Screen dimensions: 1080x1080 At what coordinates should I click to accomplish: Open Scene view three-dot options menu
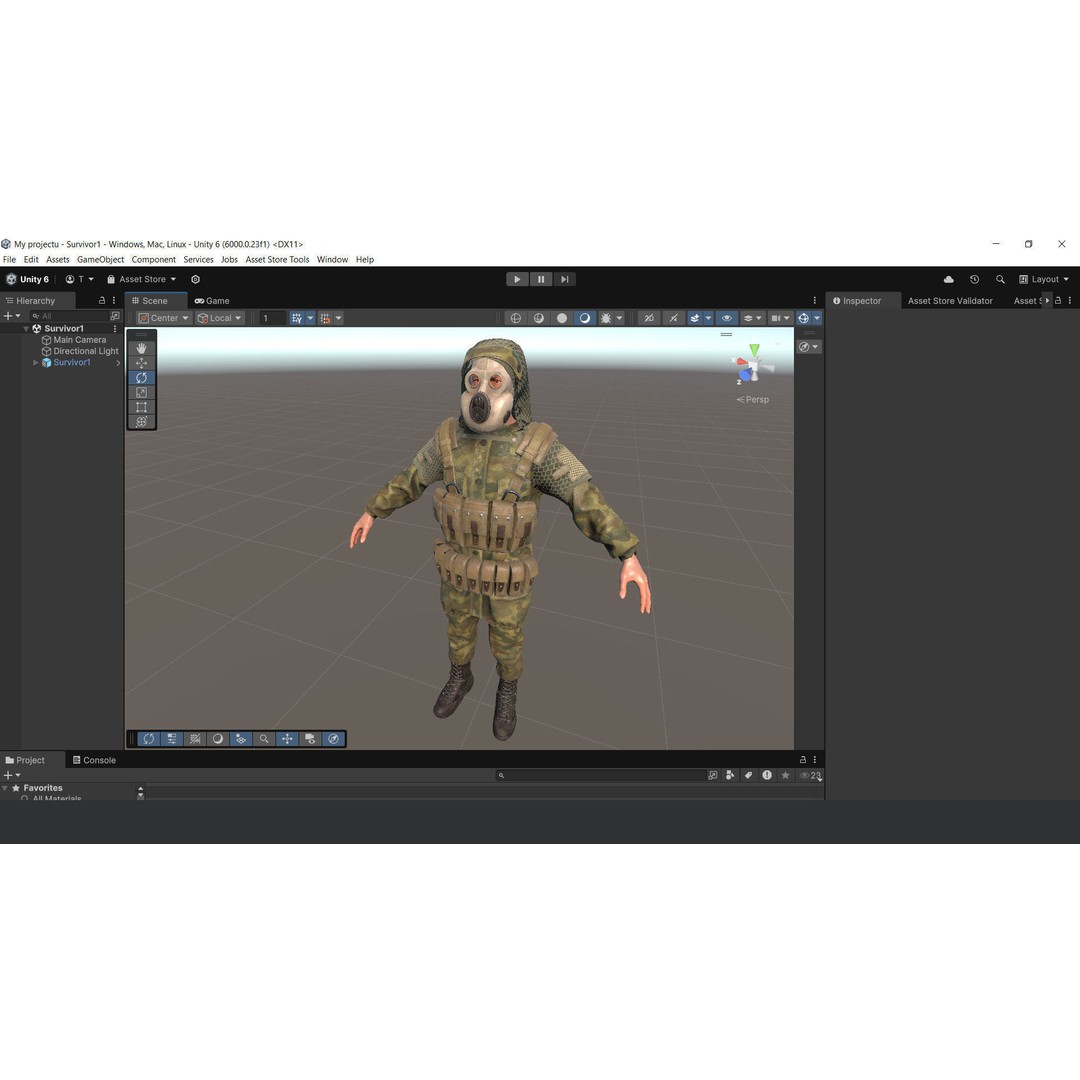[x=815, y=300]
